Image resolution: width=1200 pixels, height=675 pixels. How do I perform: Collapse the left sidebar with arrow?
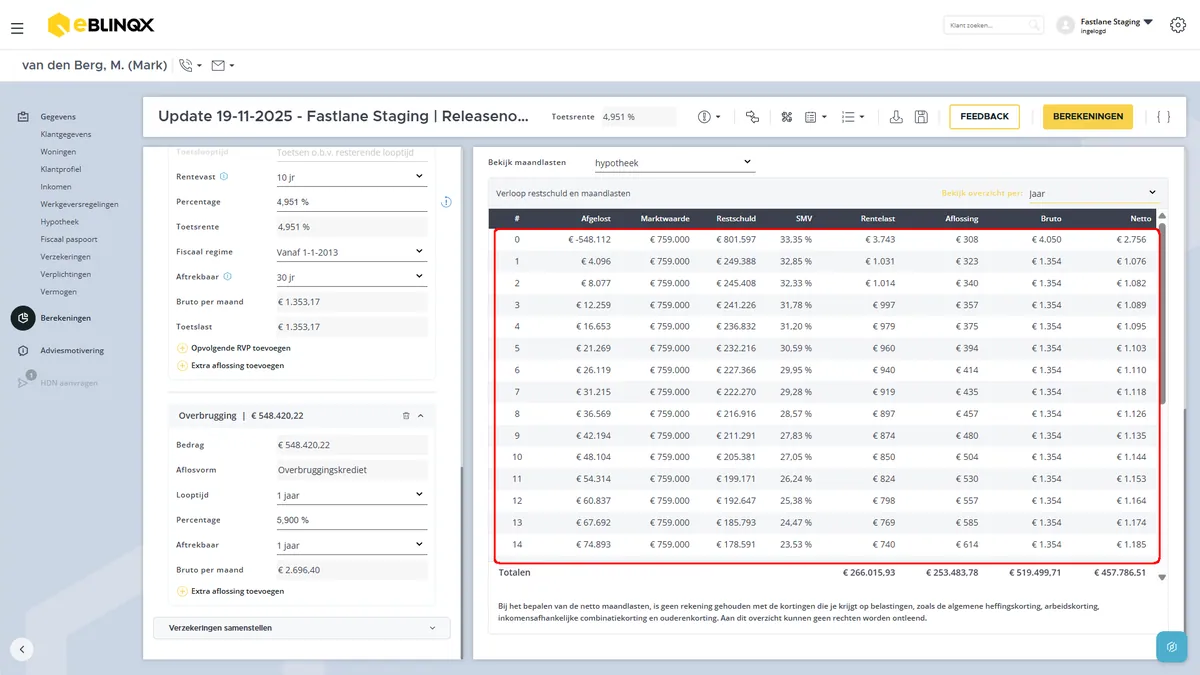(x=23, y=649)
